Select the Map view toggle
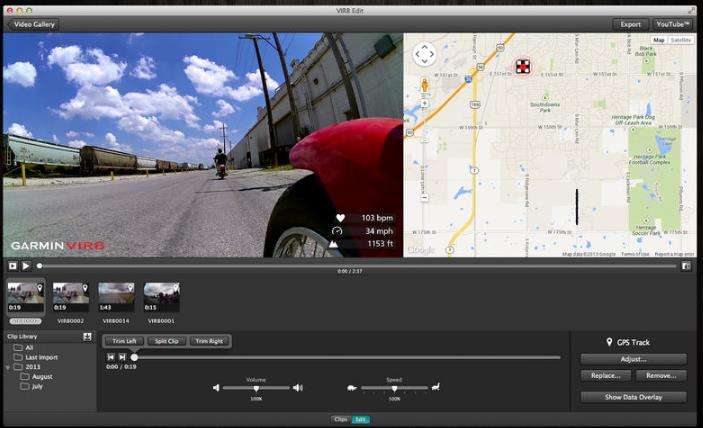The image size is (703, 428). click(x=659, y=40)
